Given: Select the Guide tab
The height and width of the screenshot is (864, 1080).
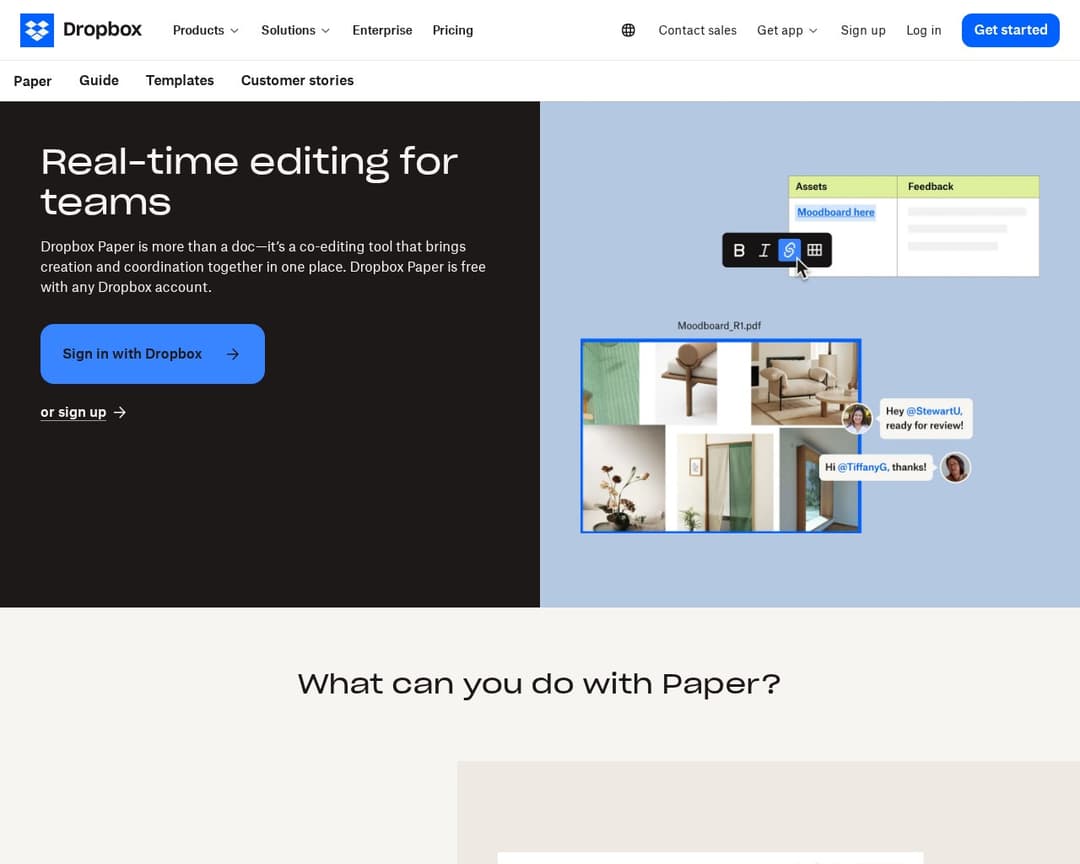Looking at the screenshot, I should coord(98,81).
